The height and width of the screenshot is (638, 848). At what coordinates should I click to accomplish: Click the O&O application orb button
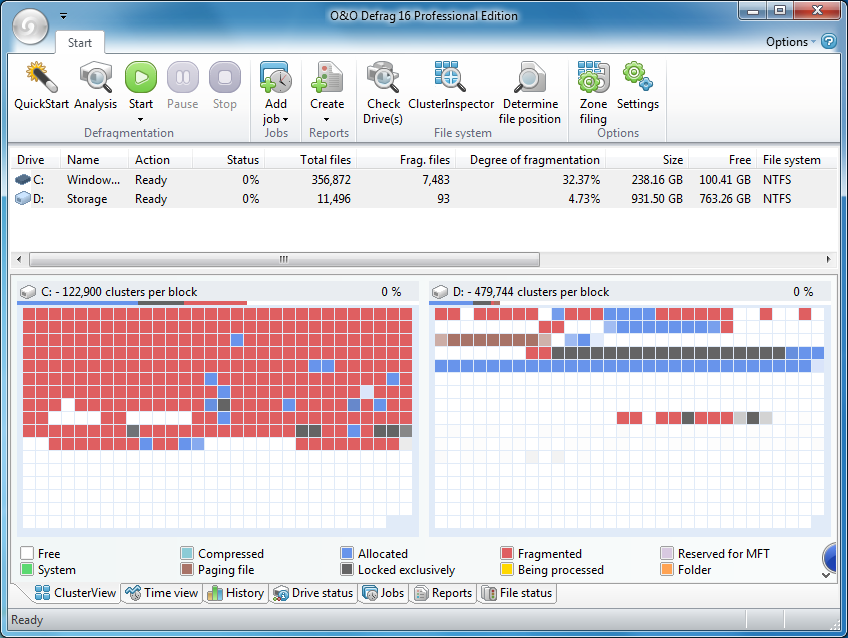[30, 26]
